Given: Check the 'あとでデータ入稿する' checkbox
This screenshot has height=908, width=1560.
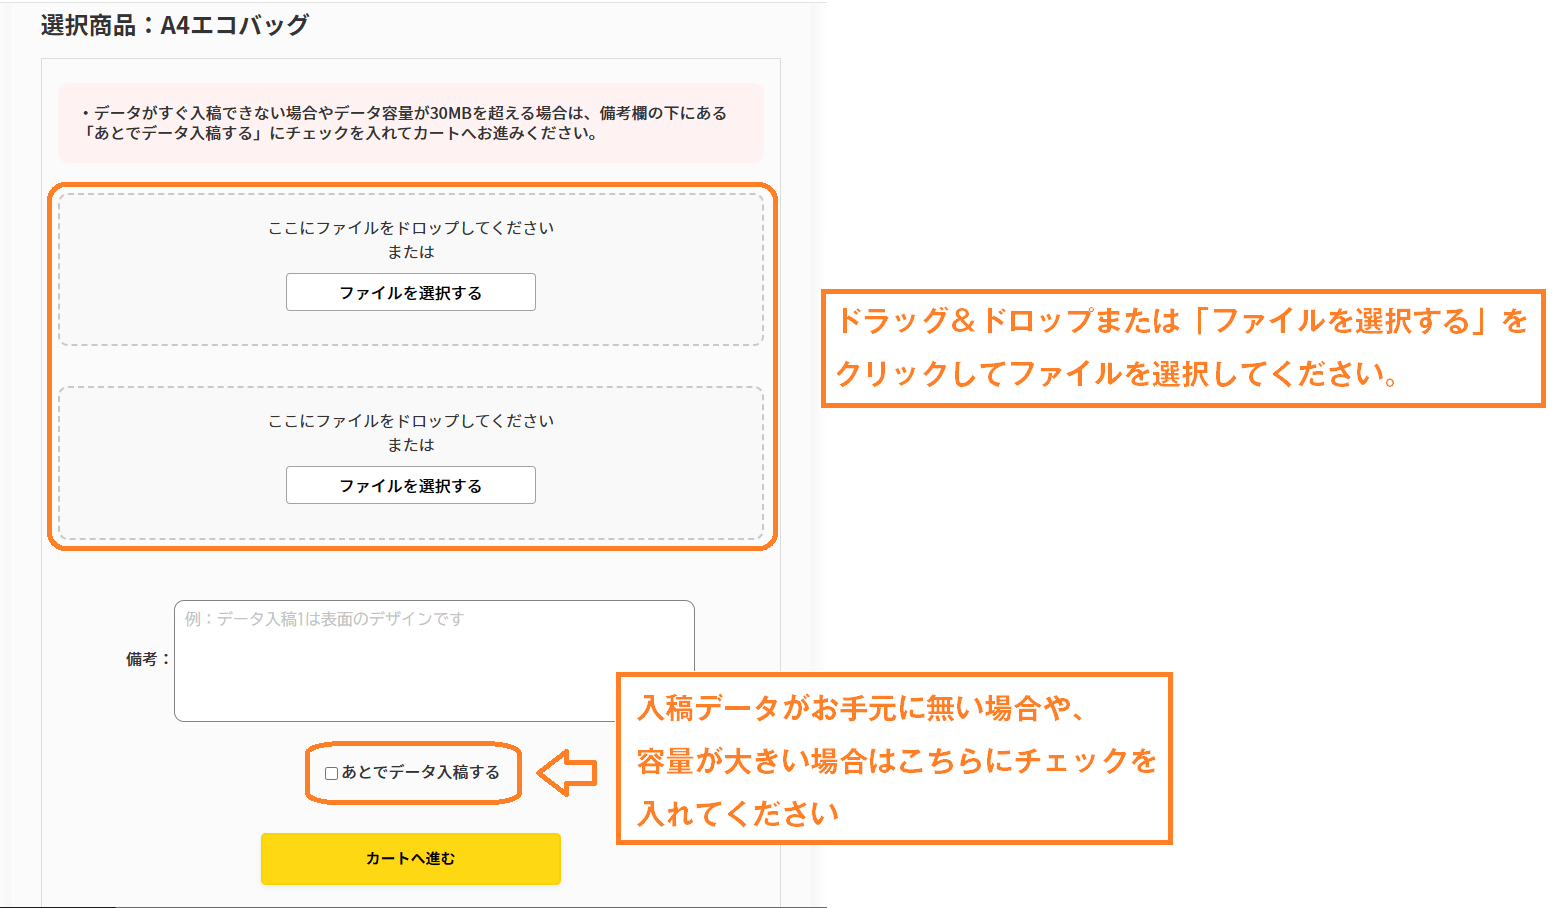Looking at the screenshot, I should coord(331,773).
